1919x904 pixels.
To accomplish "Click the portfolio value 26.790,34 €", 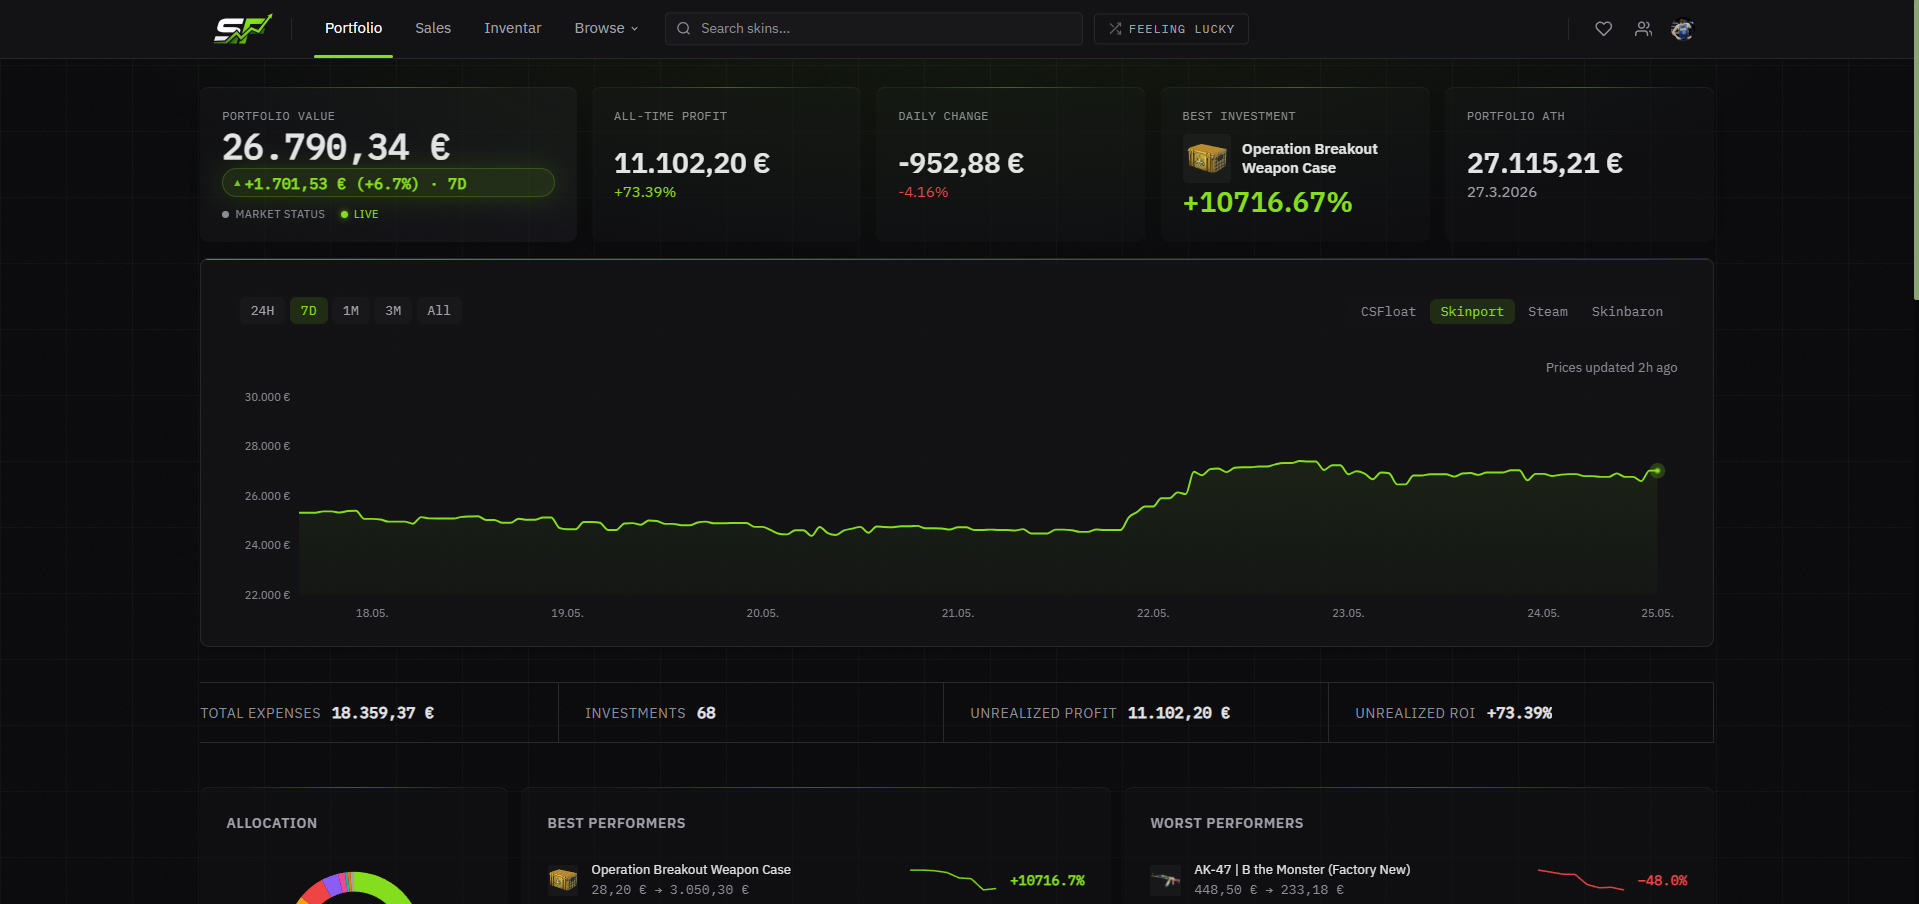I will [336, 148].
